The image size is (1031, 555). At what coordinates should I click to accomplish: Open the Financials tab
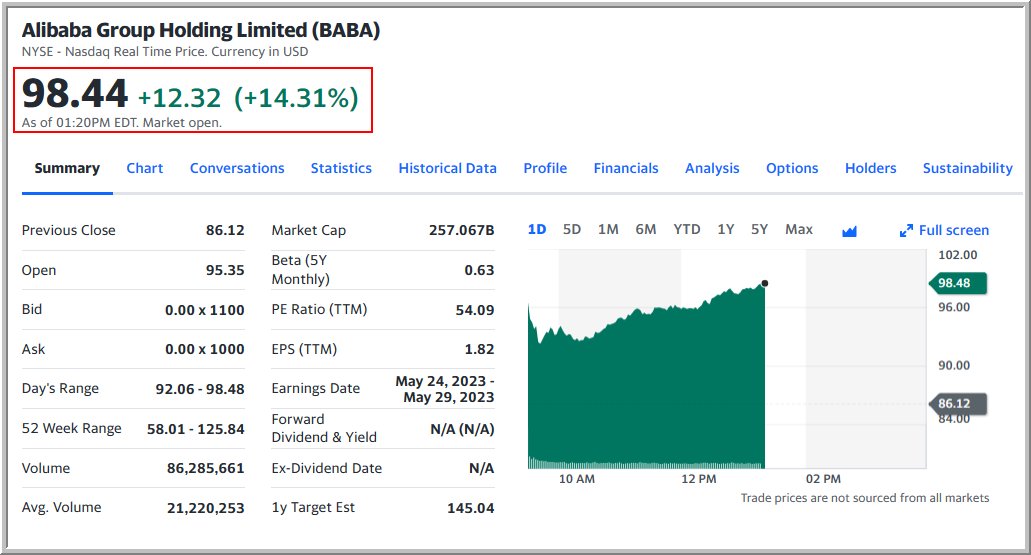tap(626, 168)
